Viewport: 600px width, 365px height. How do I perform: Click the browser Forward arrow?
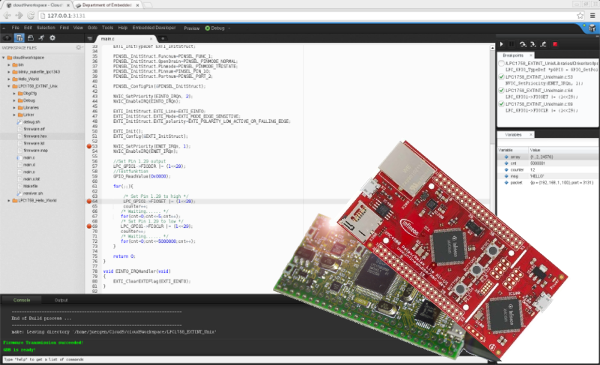[19, 16]
